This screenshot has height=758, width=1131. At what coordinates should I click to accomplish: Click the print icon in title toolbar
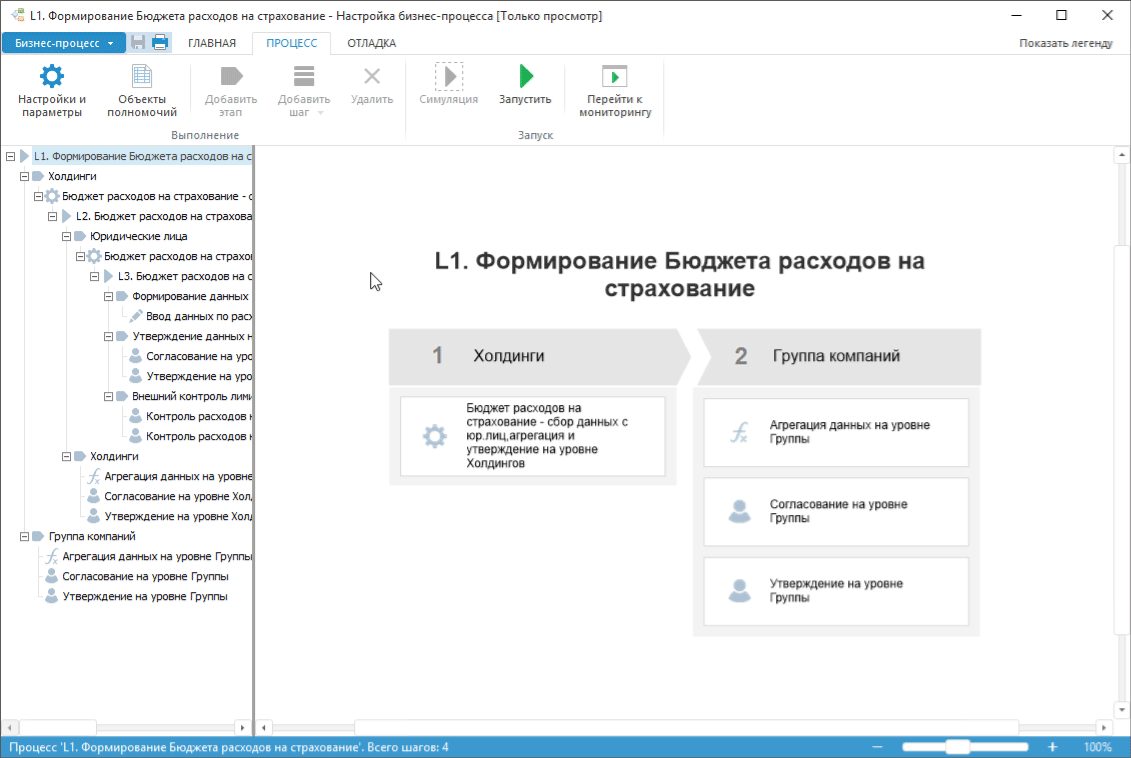pos(159,43)
